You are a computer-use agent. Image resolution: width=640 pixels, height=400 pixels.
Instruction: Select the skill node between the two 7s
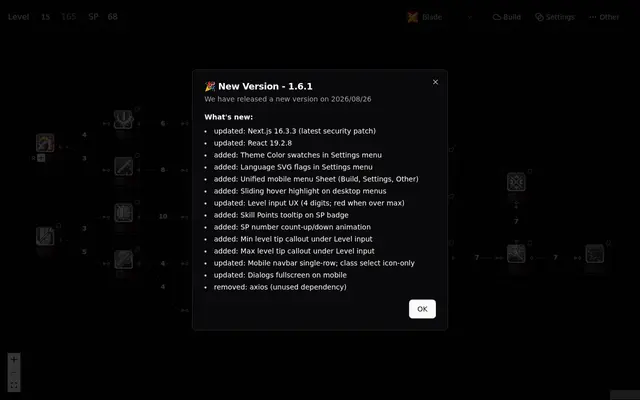(516, 254)
